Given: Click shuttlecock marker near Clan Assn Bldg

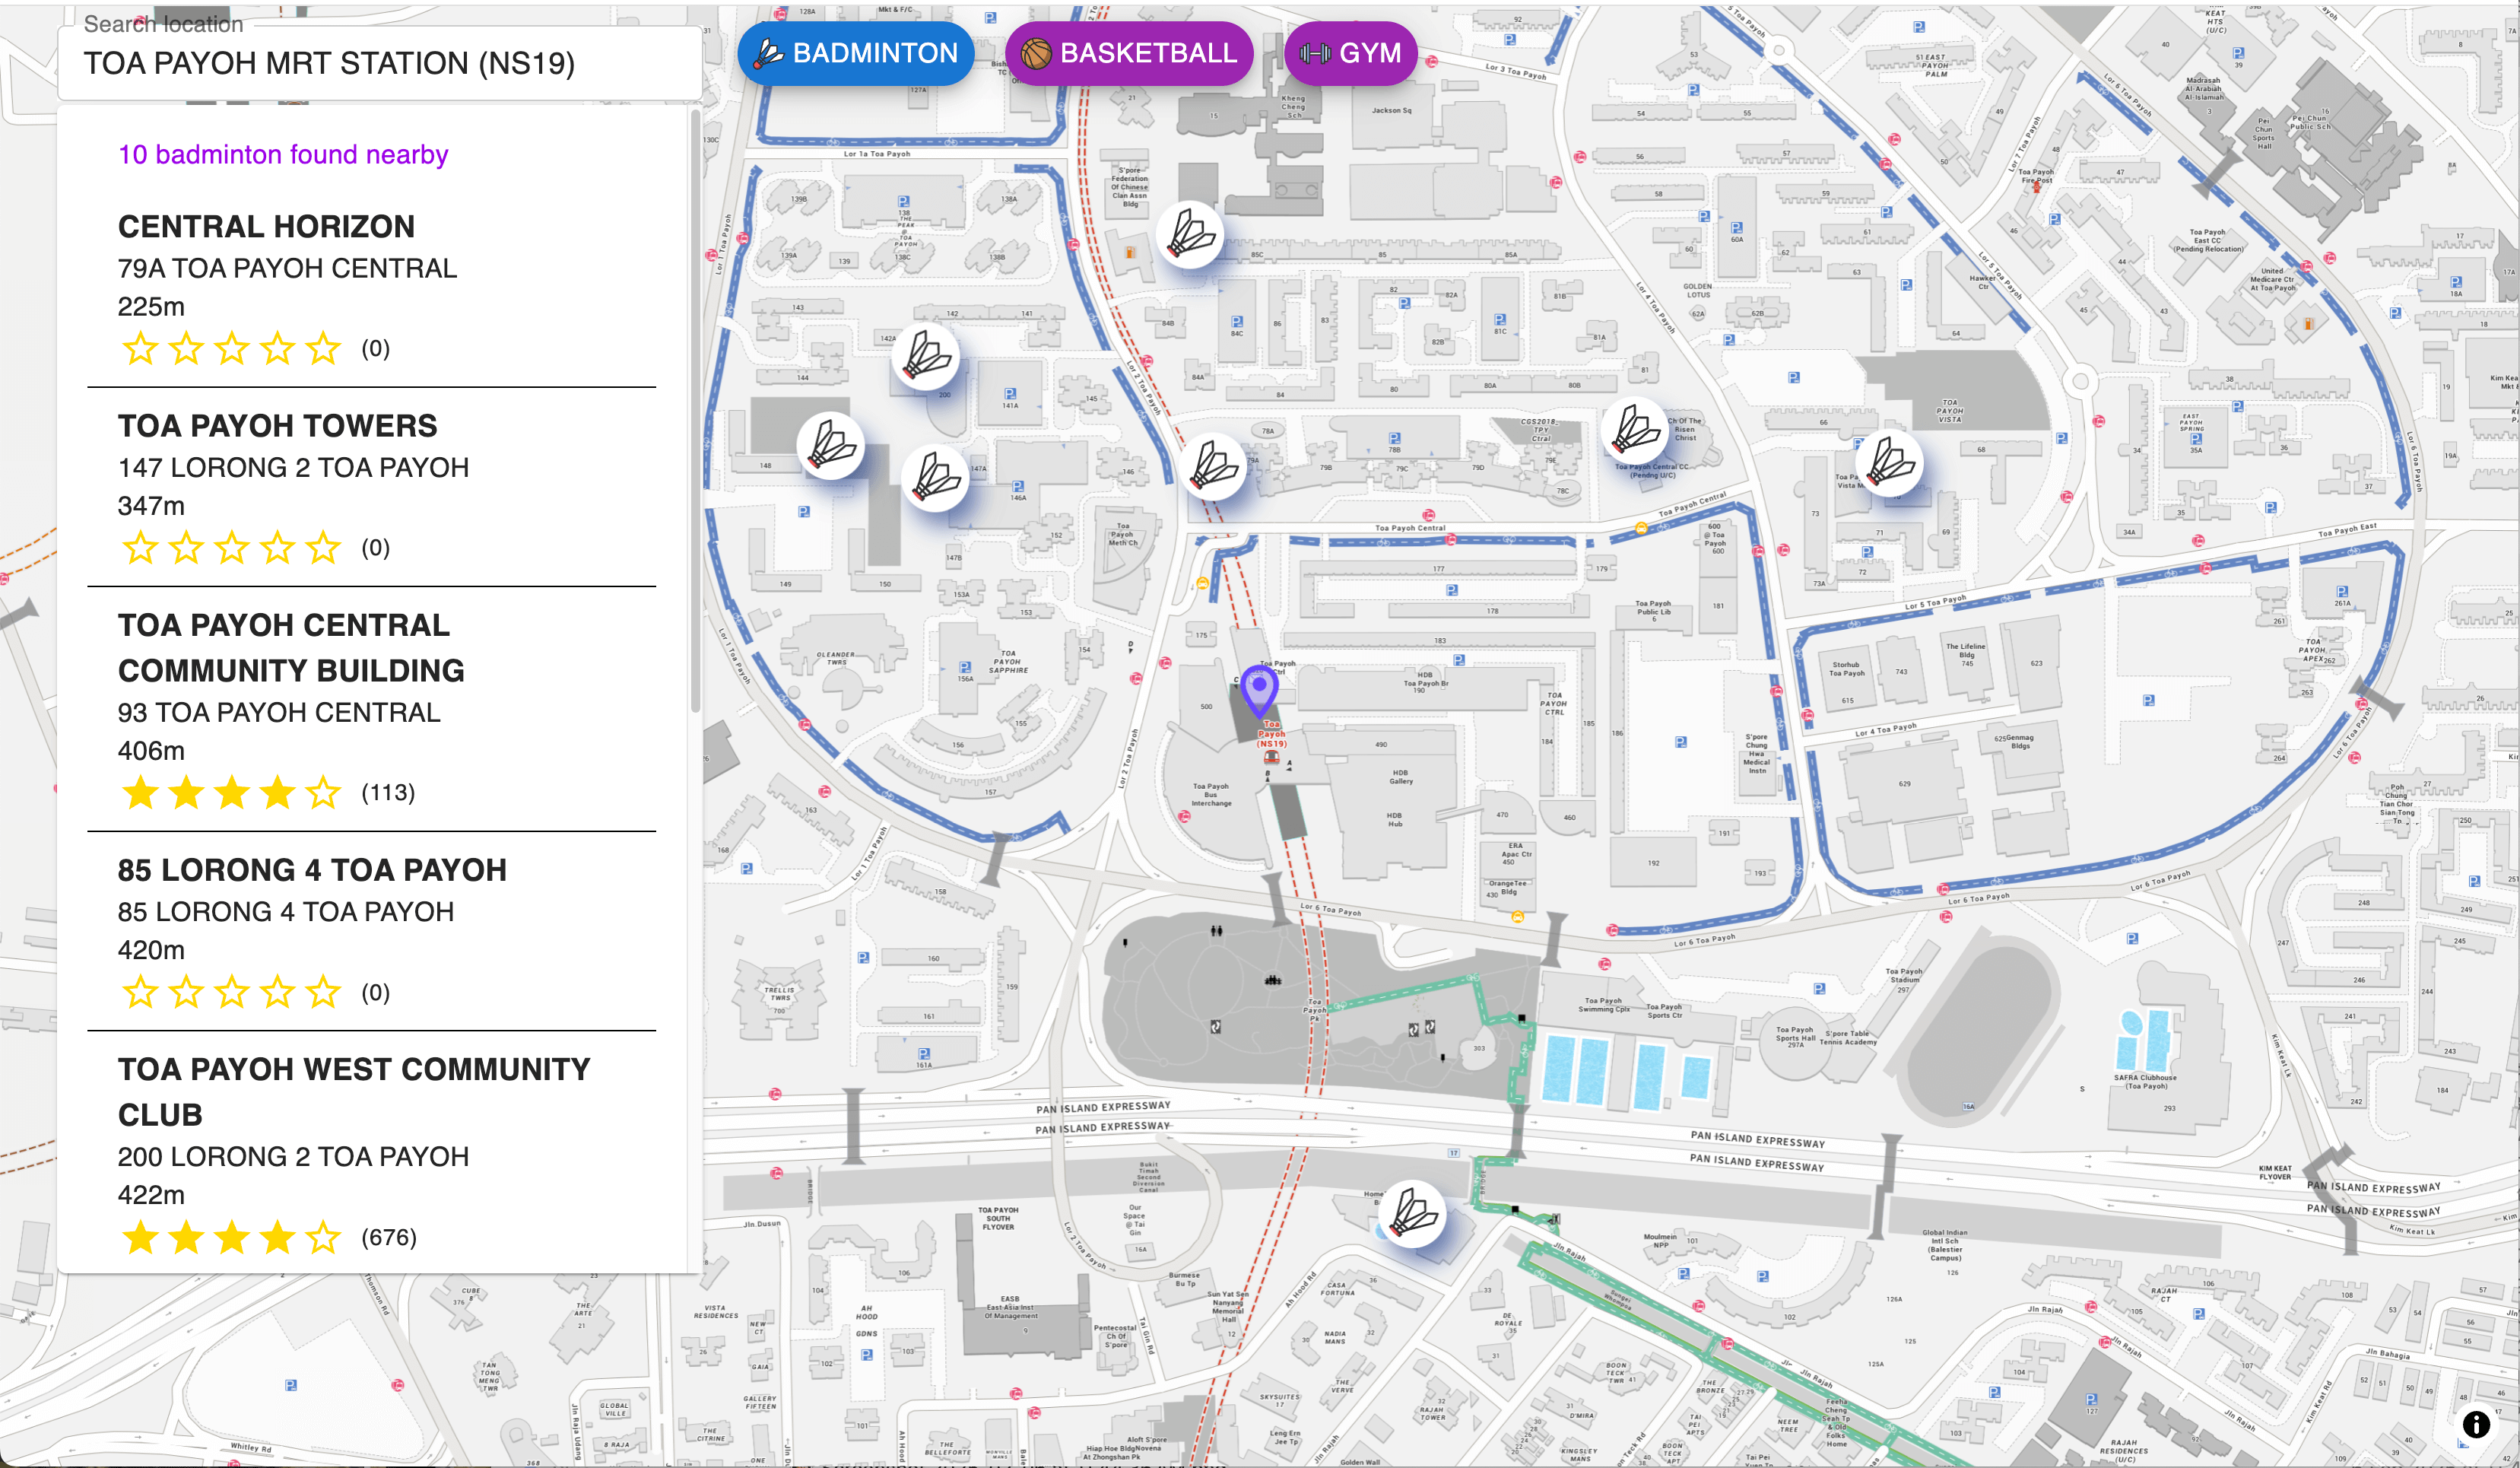Looking at the screenshot, I should (1190, 236).
